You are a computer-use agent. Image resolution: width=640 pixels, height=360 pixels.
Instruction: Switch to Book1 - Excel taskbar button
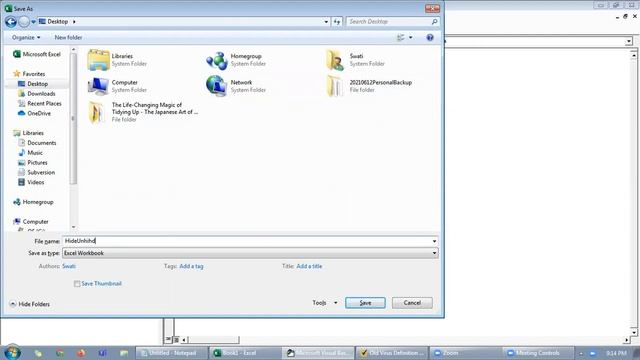pos(245,353)
